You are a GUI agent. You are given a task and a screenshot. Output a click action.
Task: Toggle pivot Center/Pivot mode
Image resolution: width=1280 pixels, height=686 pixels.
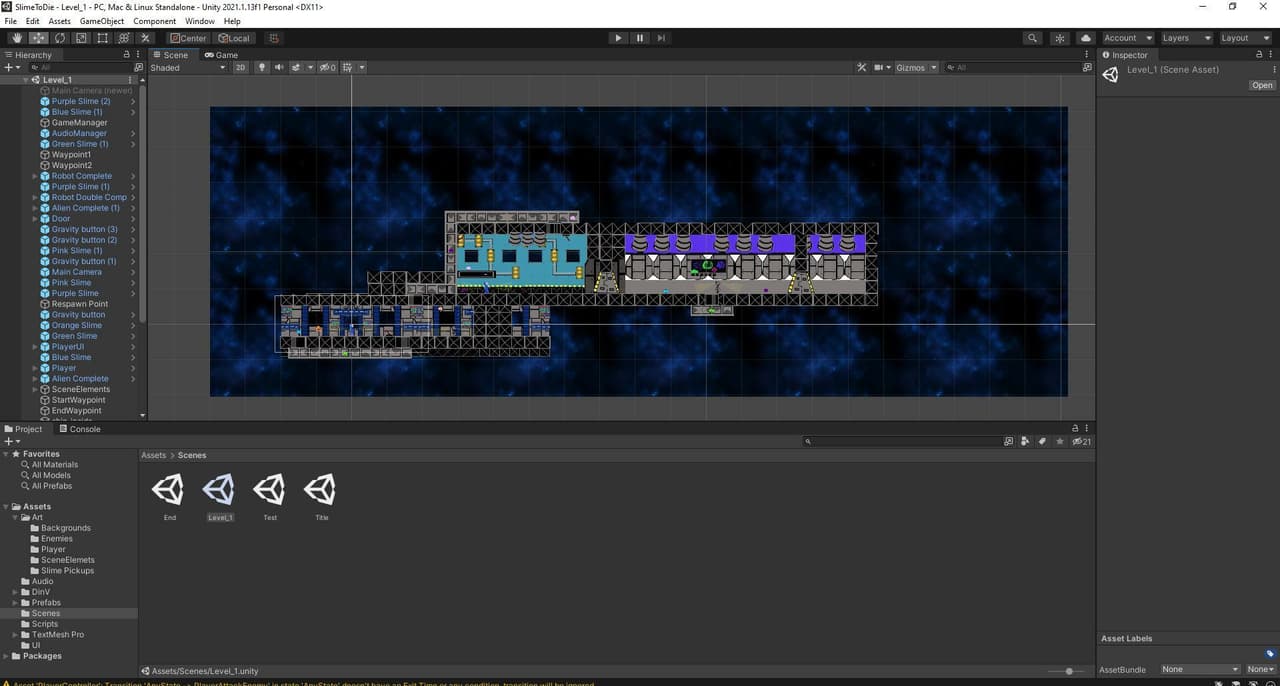[187, 38]
